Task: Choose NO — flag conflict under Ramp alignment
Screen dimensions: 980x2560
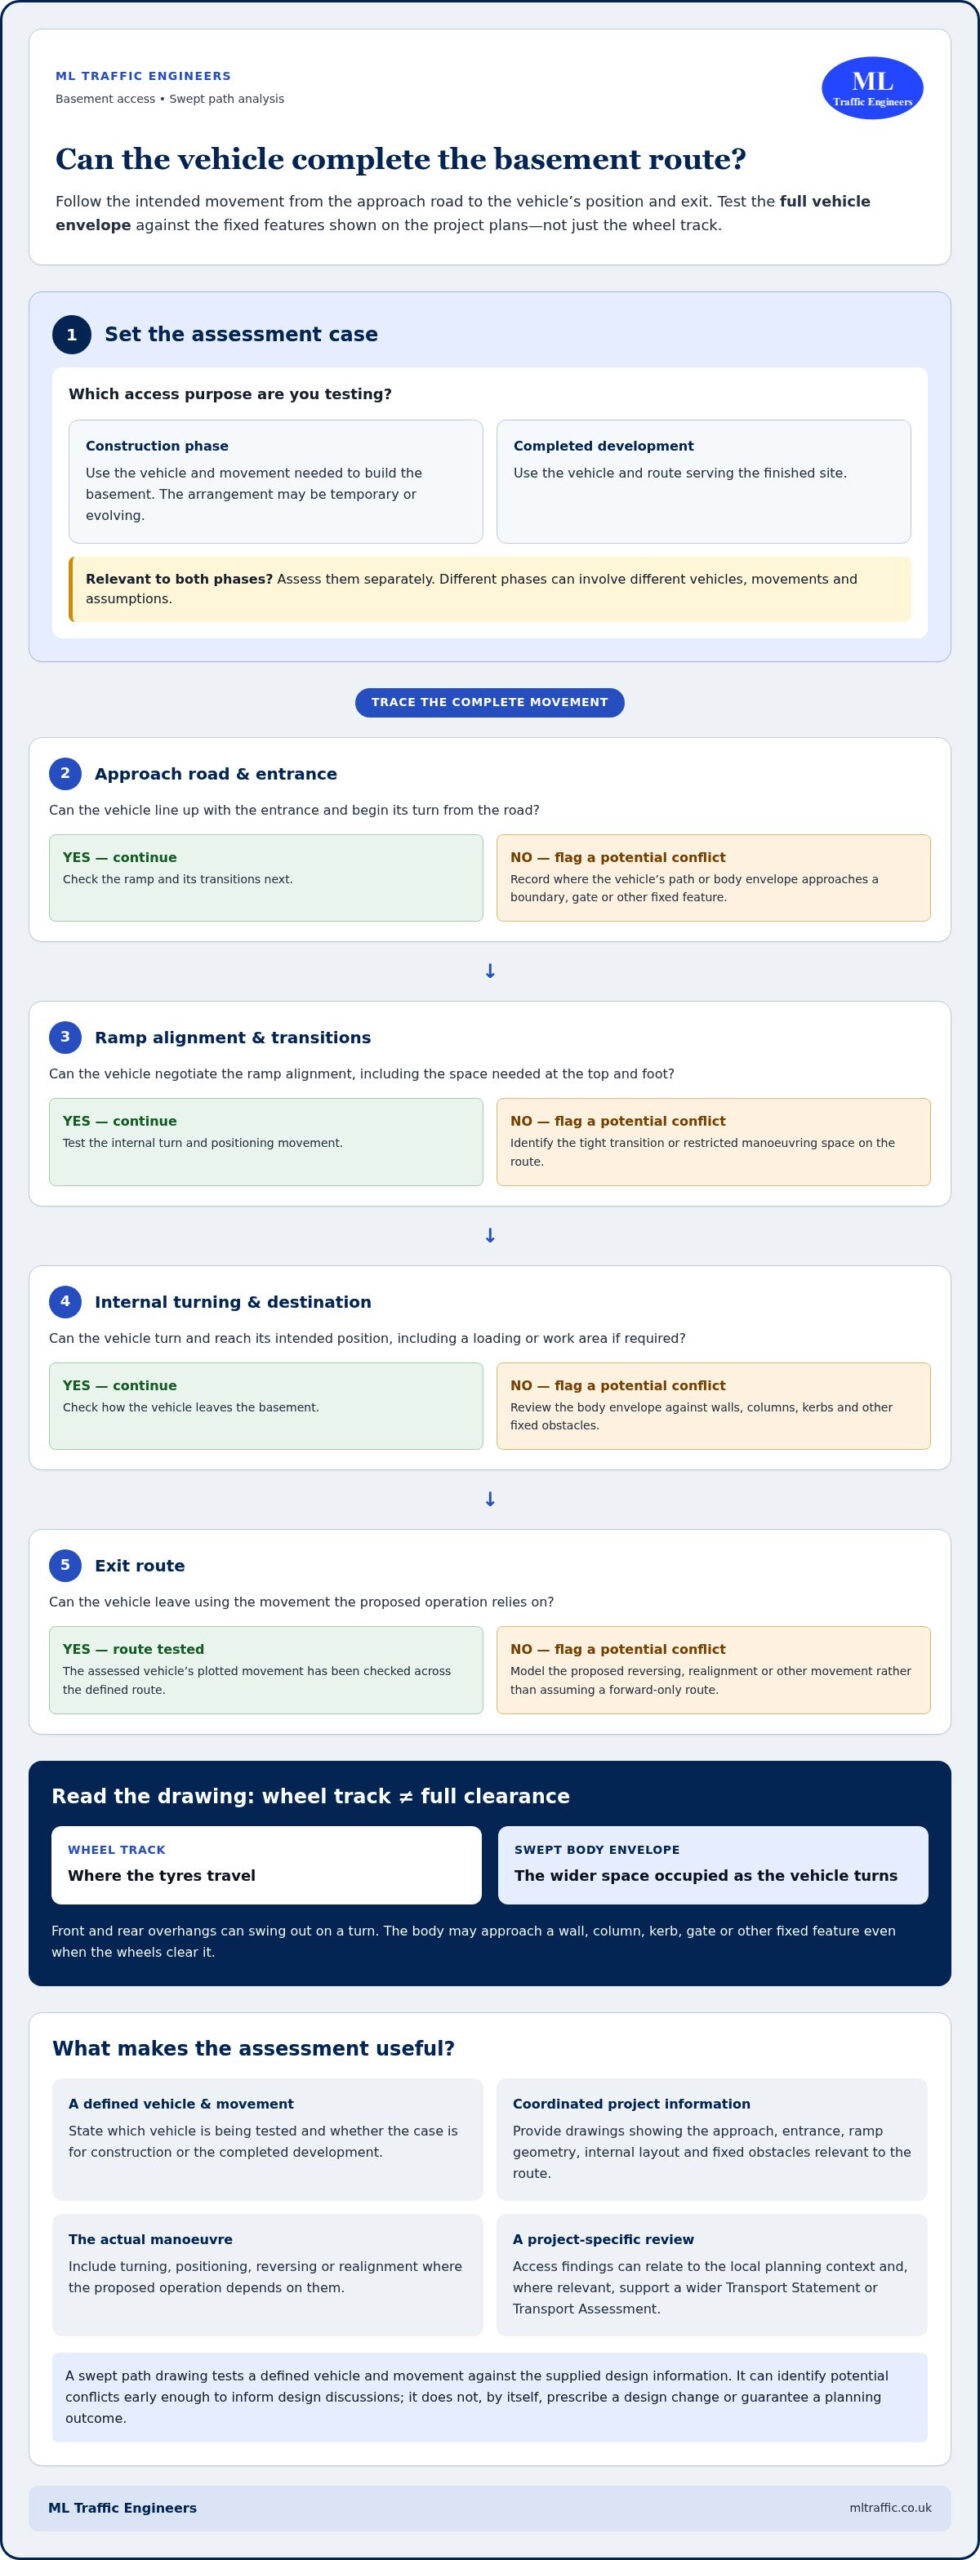Action: (714, 1142)
